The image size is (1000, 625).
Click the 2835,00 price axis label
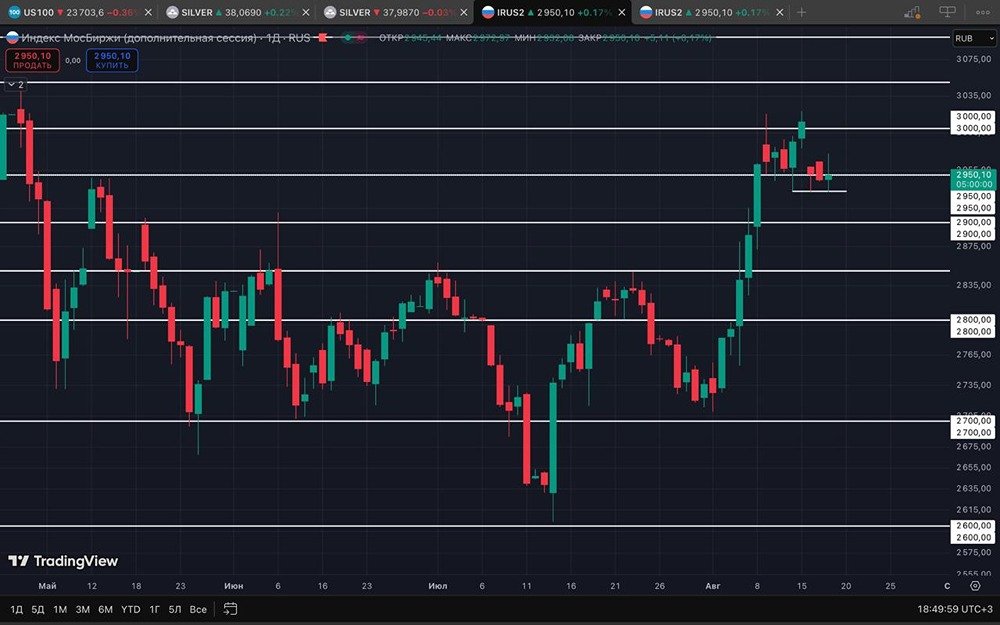coord(974,284)
